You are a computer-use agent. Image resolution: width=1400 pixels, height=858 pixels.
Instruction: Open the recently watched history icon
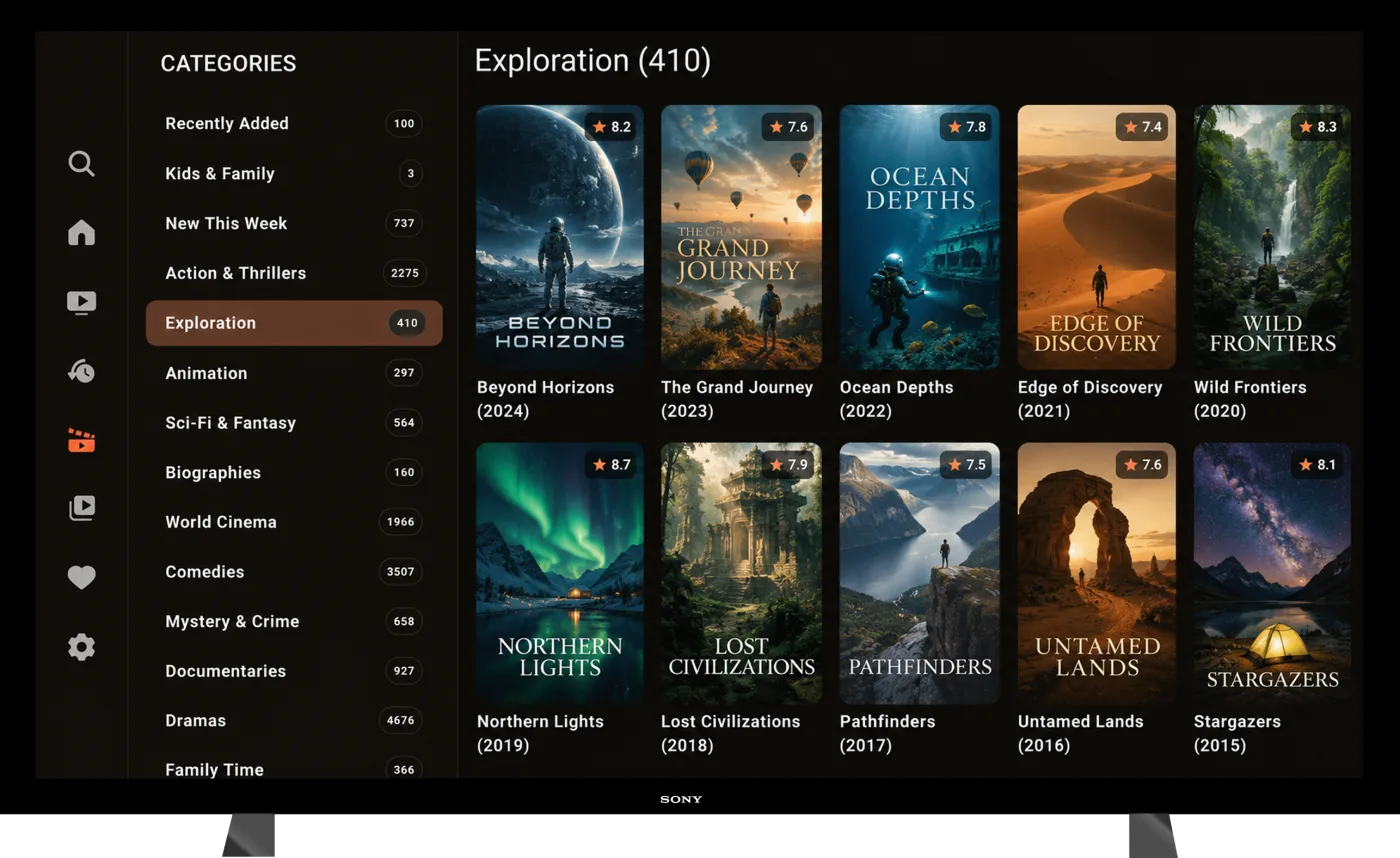[82, 371]
